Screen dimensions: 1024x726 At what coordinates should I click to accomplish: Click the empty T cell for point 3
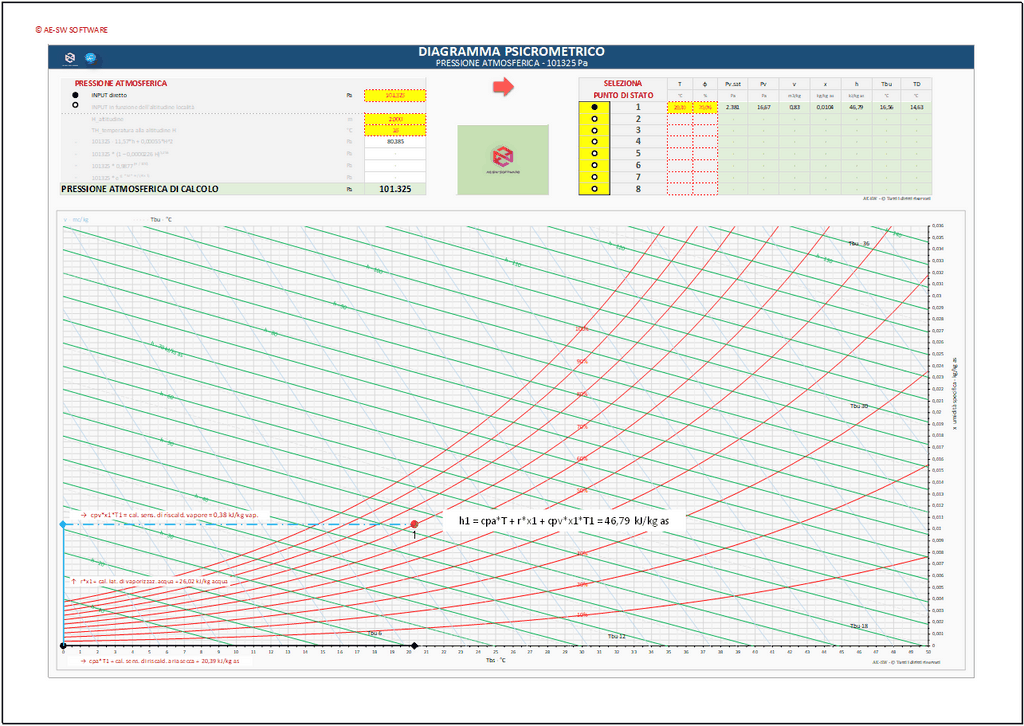(x=680, y=130)
